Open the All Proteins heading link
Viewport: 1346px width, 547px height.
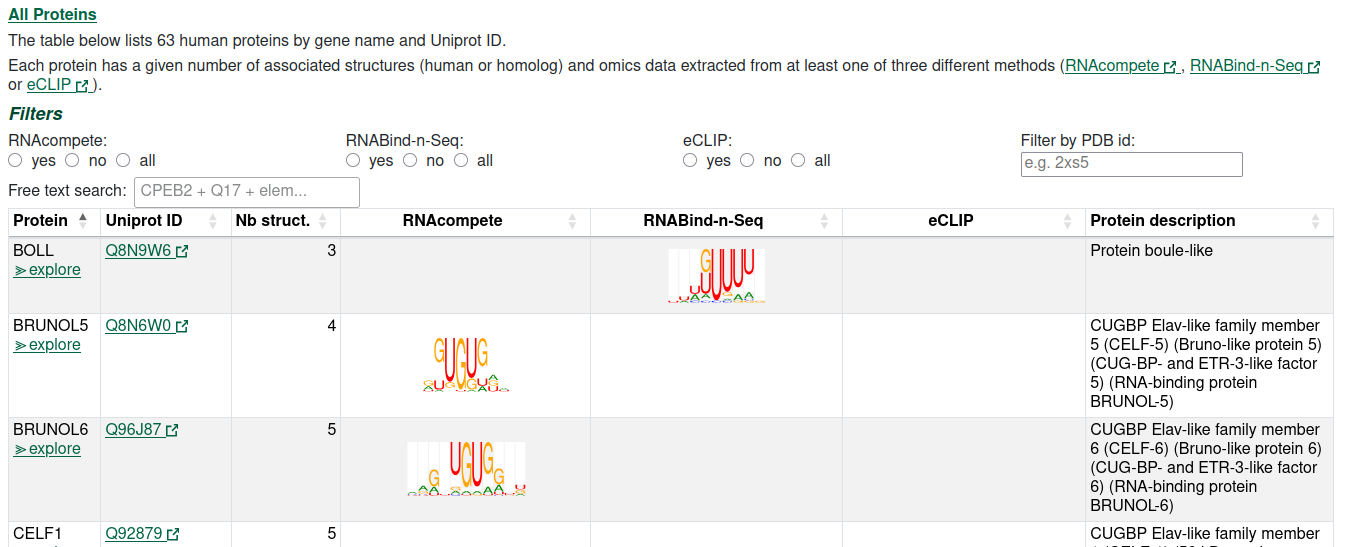click(x=53, y=14)
